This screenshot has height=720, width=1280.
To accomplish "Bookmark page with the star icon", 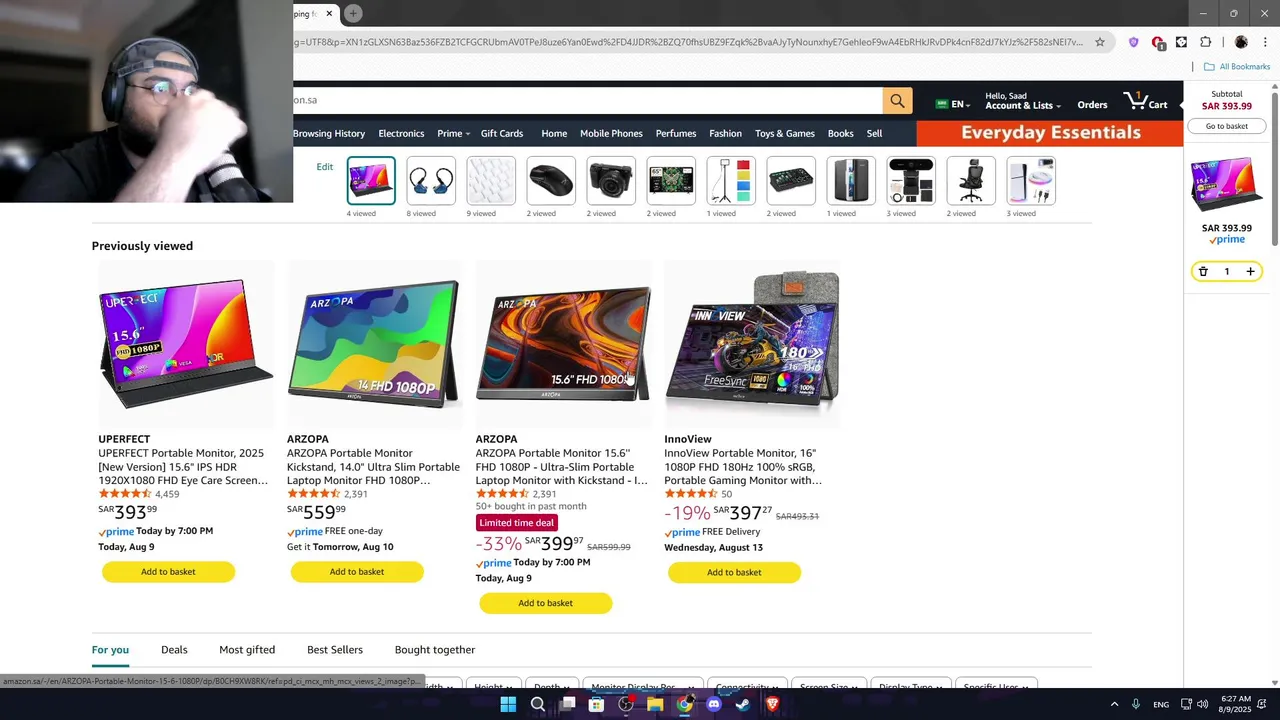I will [x=1100, y=42].
